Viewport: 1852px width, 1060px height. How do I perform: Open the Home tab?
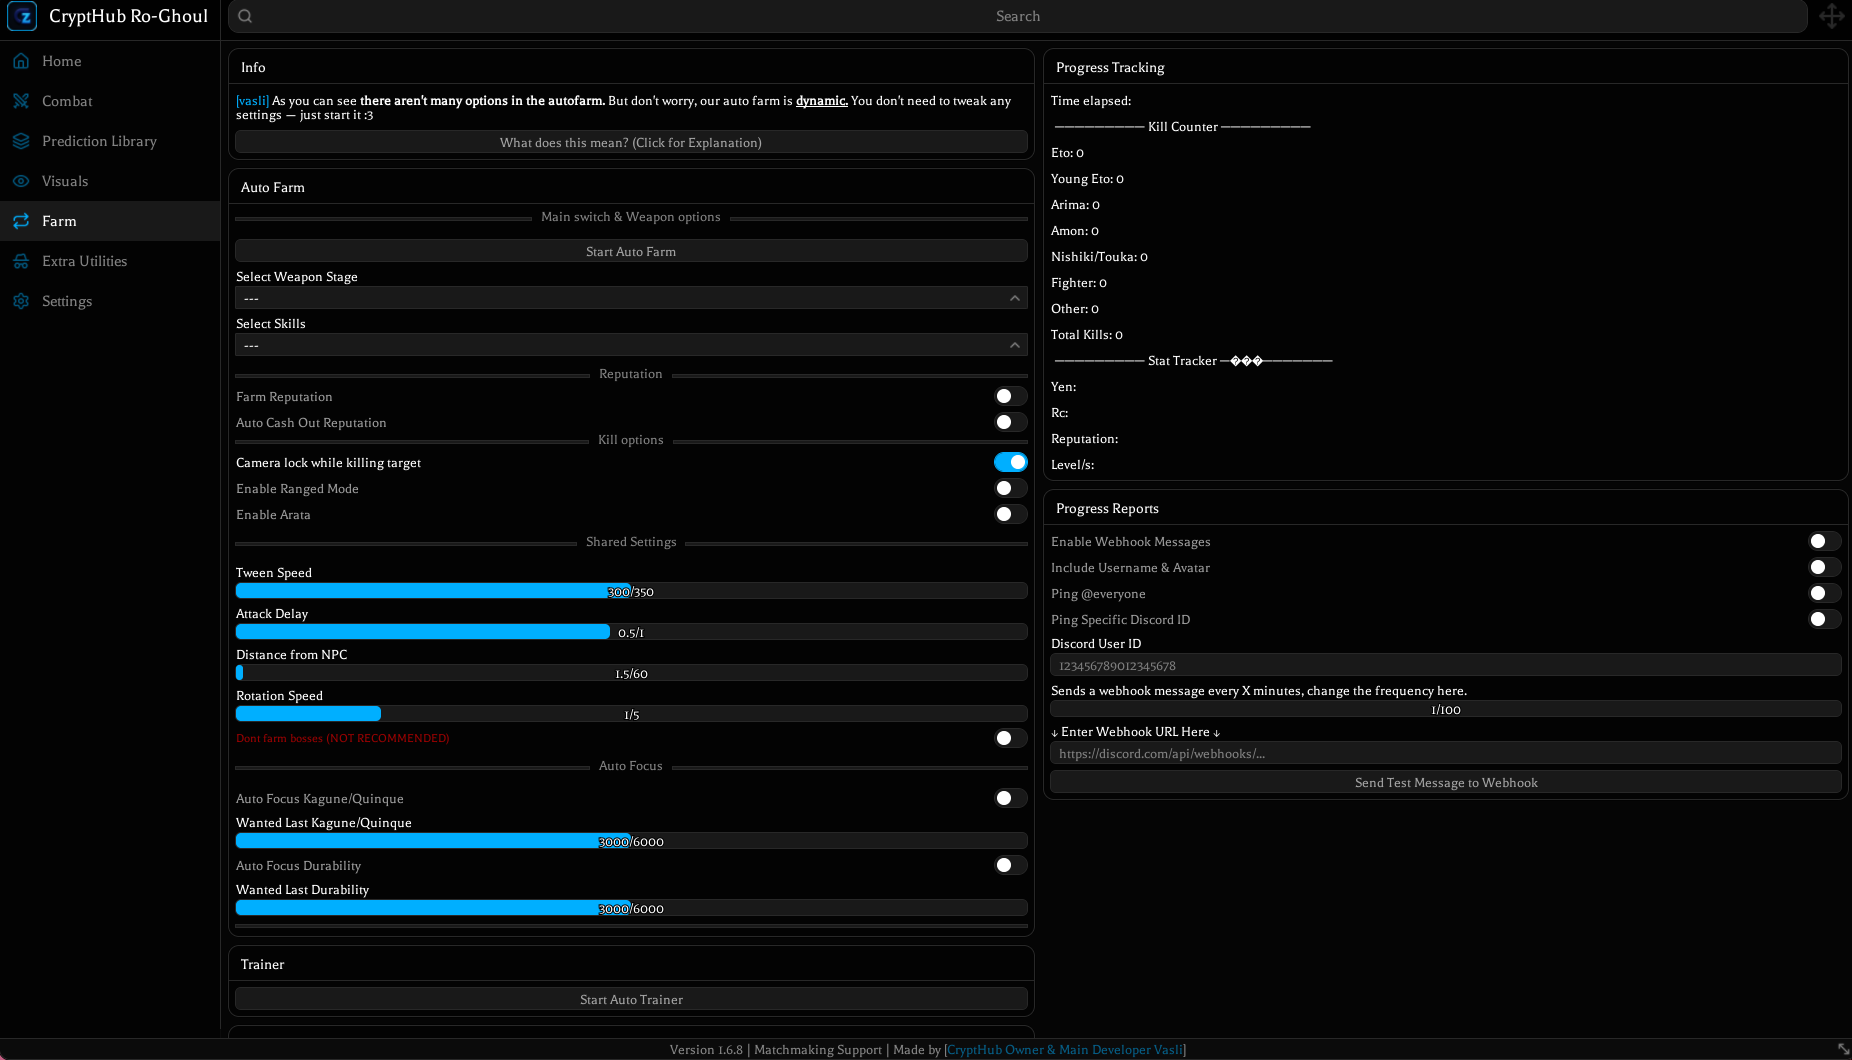[110, 61]
